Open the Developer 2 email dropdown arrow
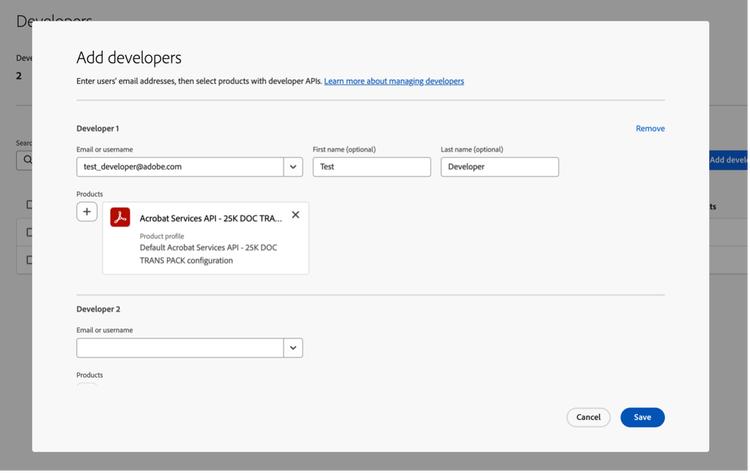750x473 pixels. coord(293,349)
